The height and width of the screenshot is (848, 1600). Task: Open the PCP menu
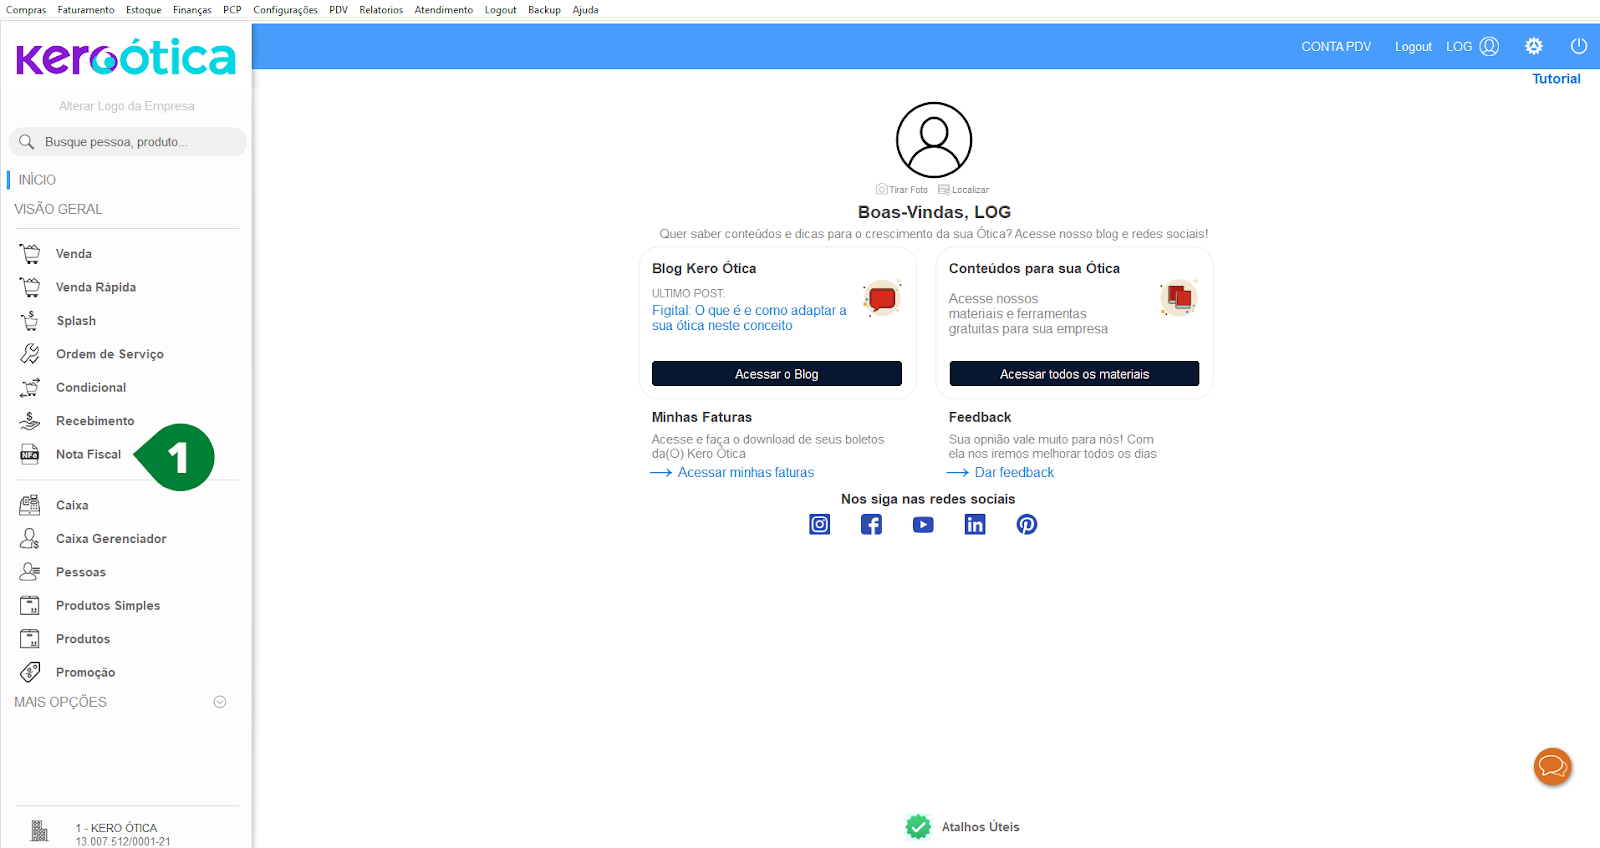(232, 10)
